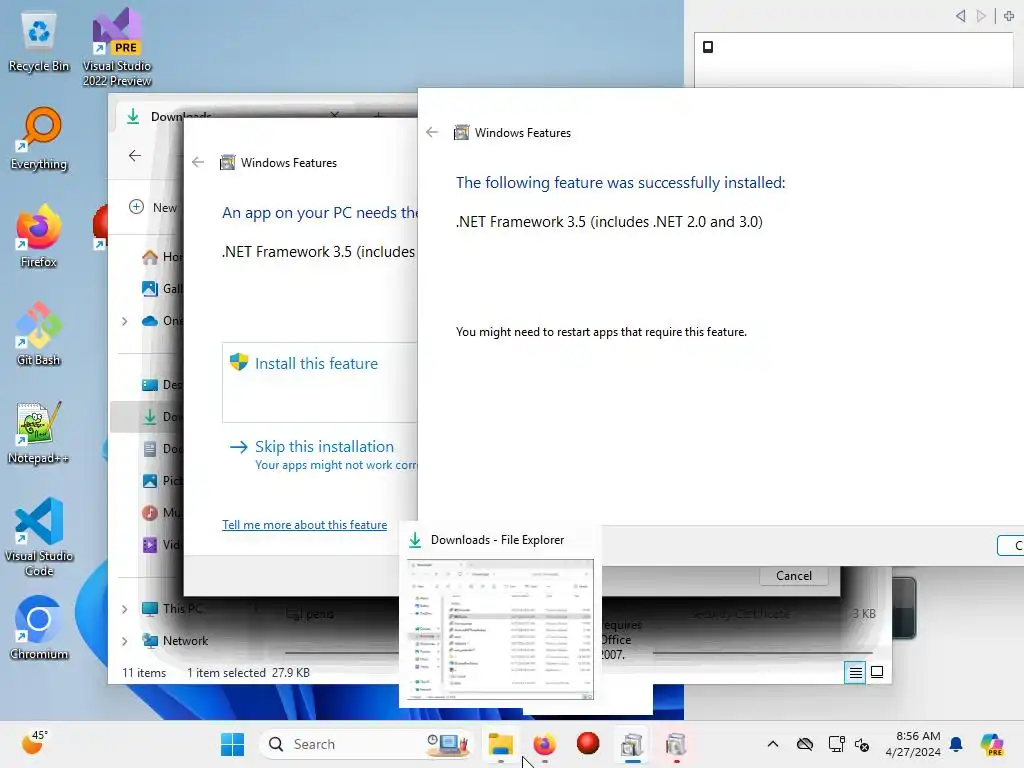Click Install this feature option
The height and width of the screenshot is (768, 1024).
point(319,382)
